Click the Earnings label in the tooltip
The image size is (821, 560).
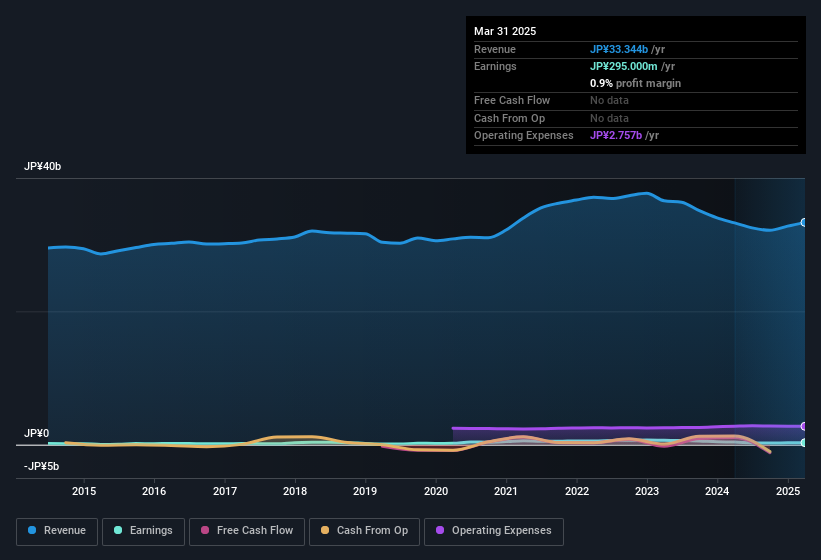pos(495,66)
